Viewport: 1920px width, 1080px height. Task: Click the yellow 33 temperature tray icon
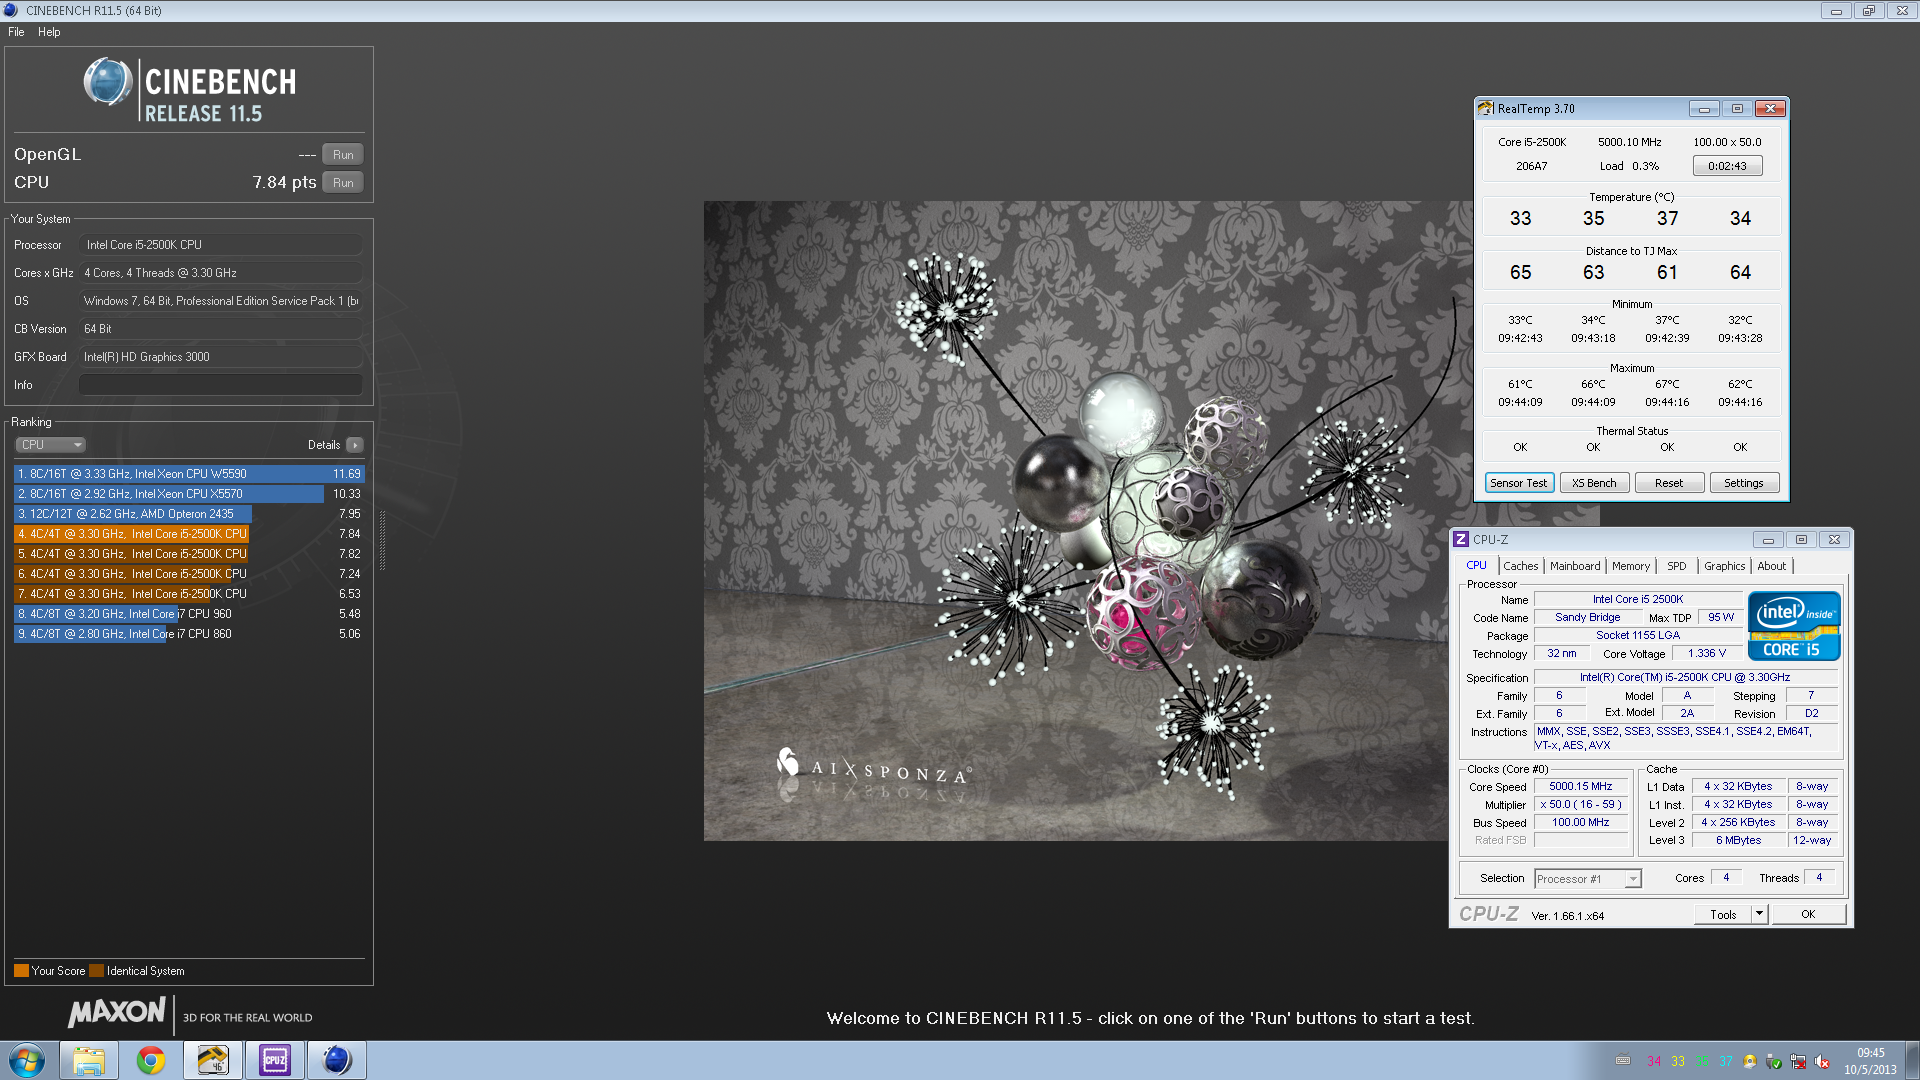1678,1061
